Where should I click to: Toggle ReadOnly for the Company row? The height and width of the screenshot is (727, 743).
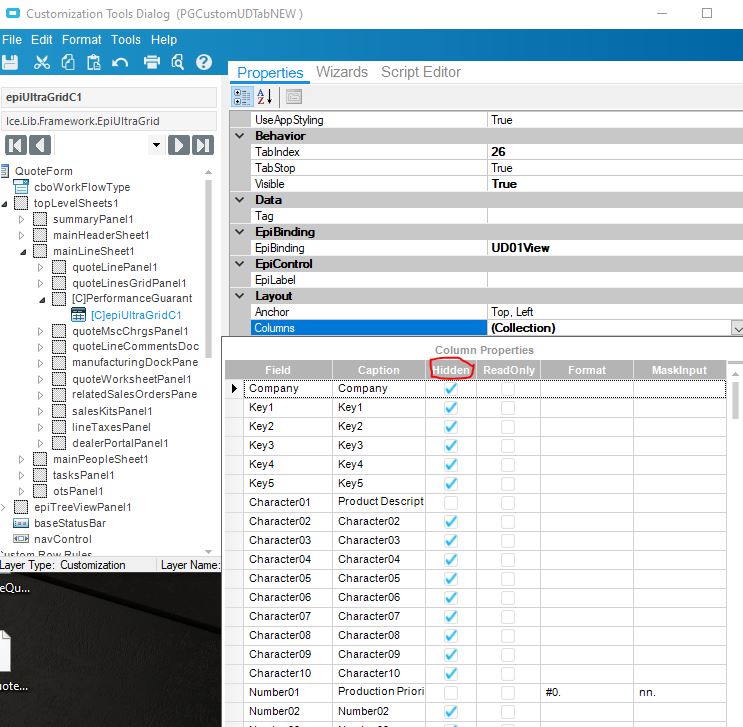point(508,389)
